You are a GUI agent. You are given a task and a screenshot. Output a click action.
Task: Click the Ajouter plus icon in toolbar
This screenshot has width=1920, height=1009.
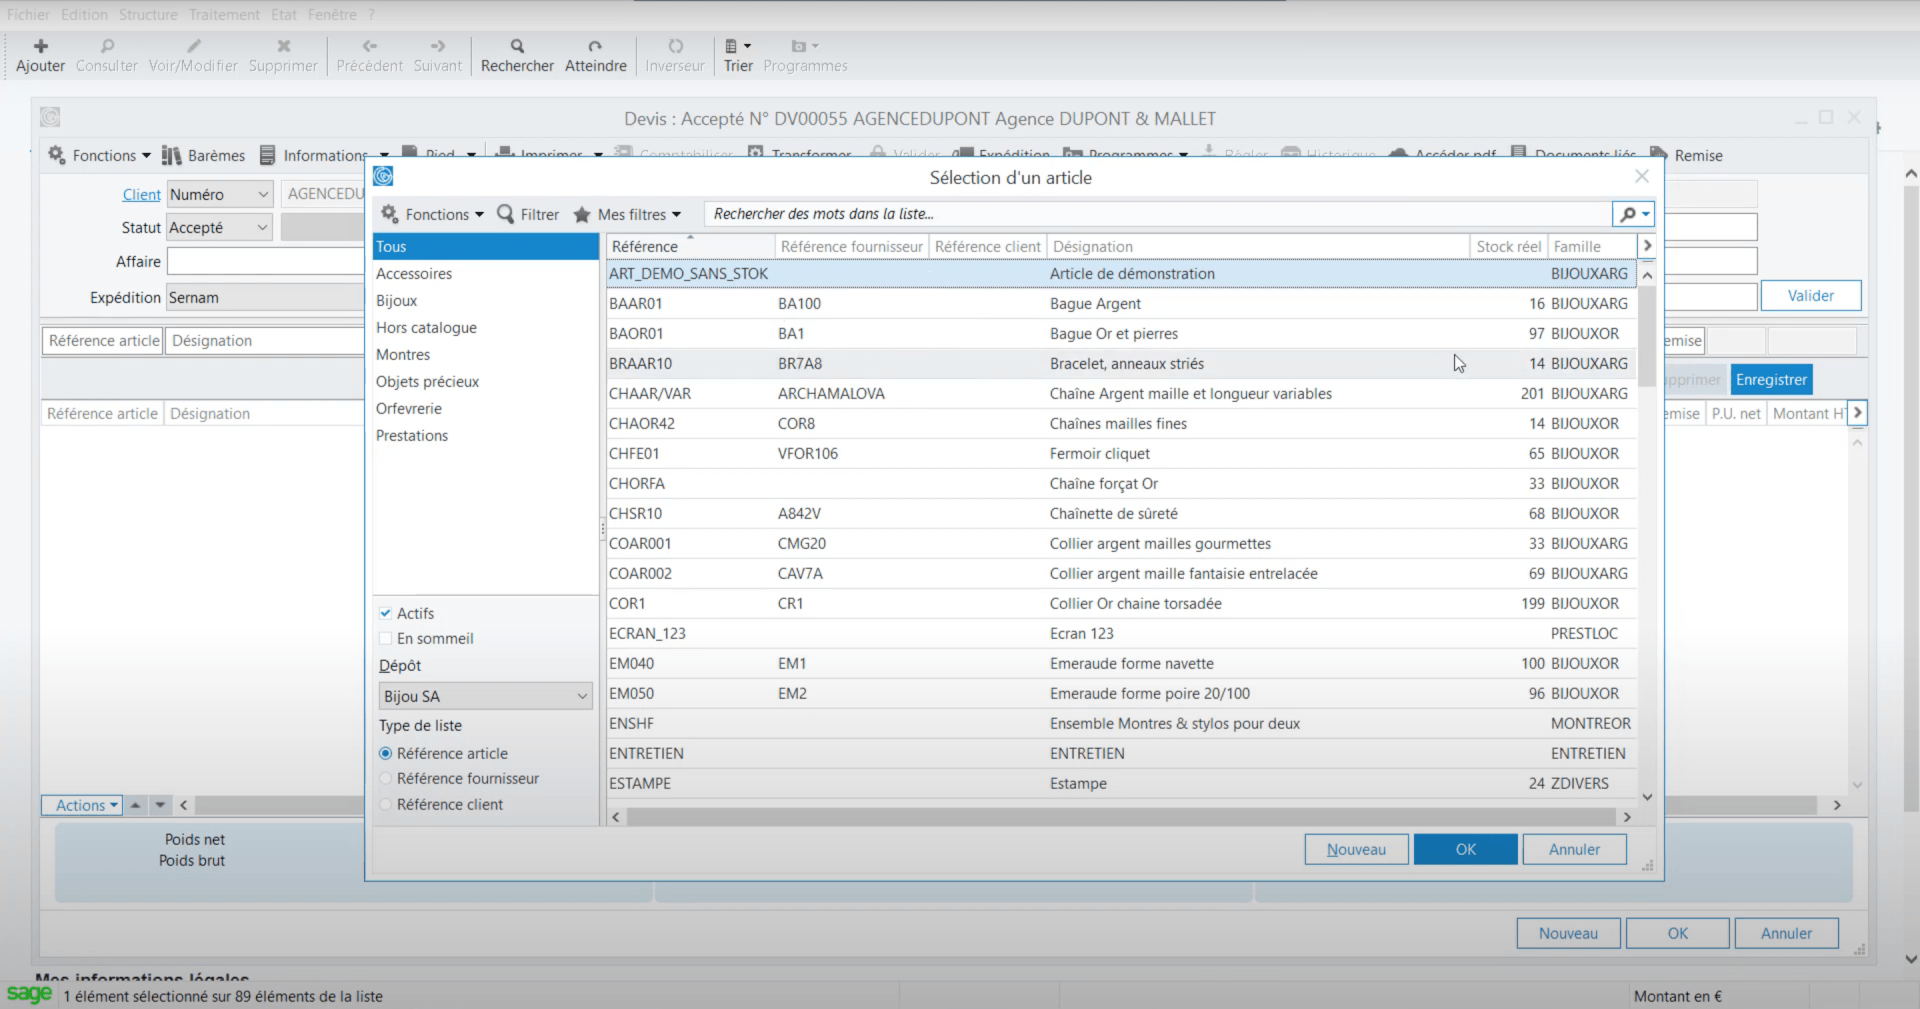pos(41,46)
